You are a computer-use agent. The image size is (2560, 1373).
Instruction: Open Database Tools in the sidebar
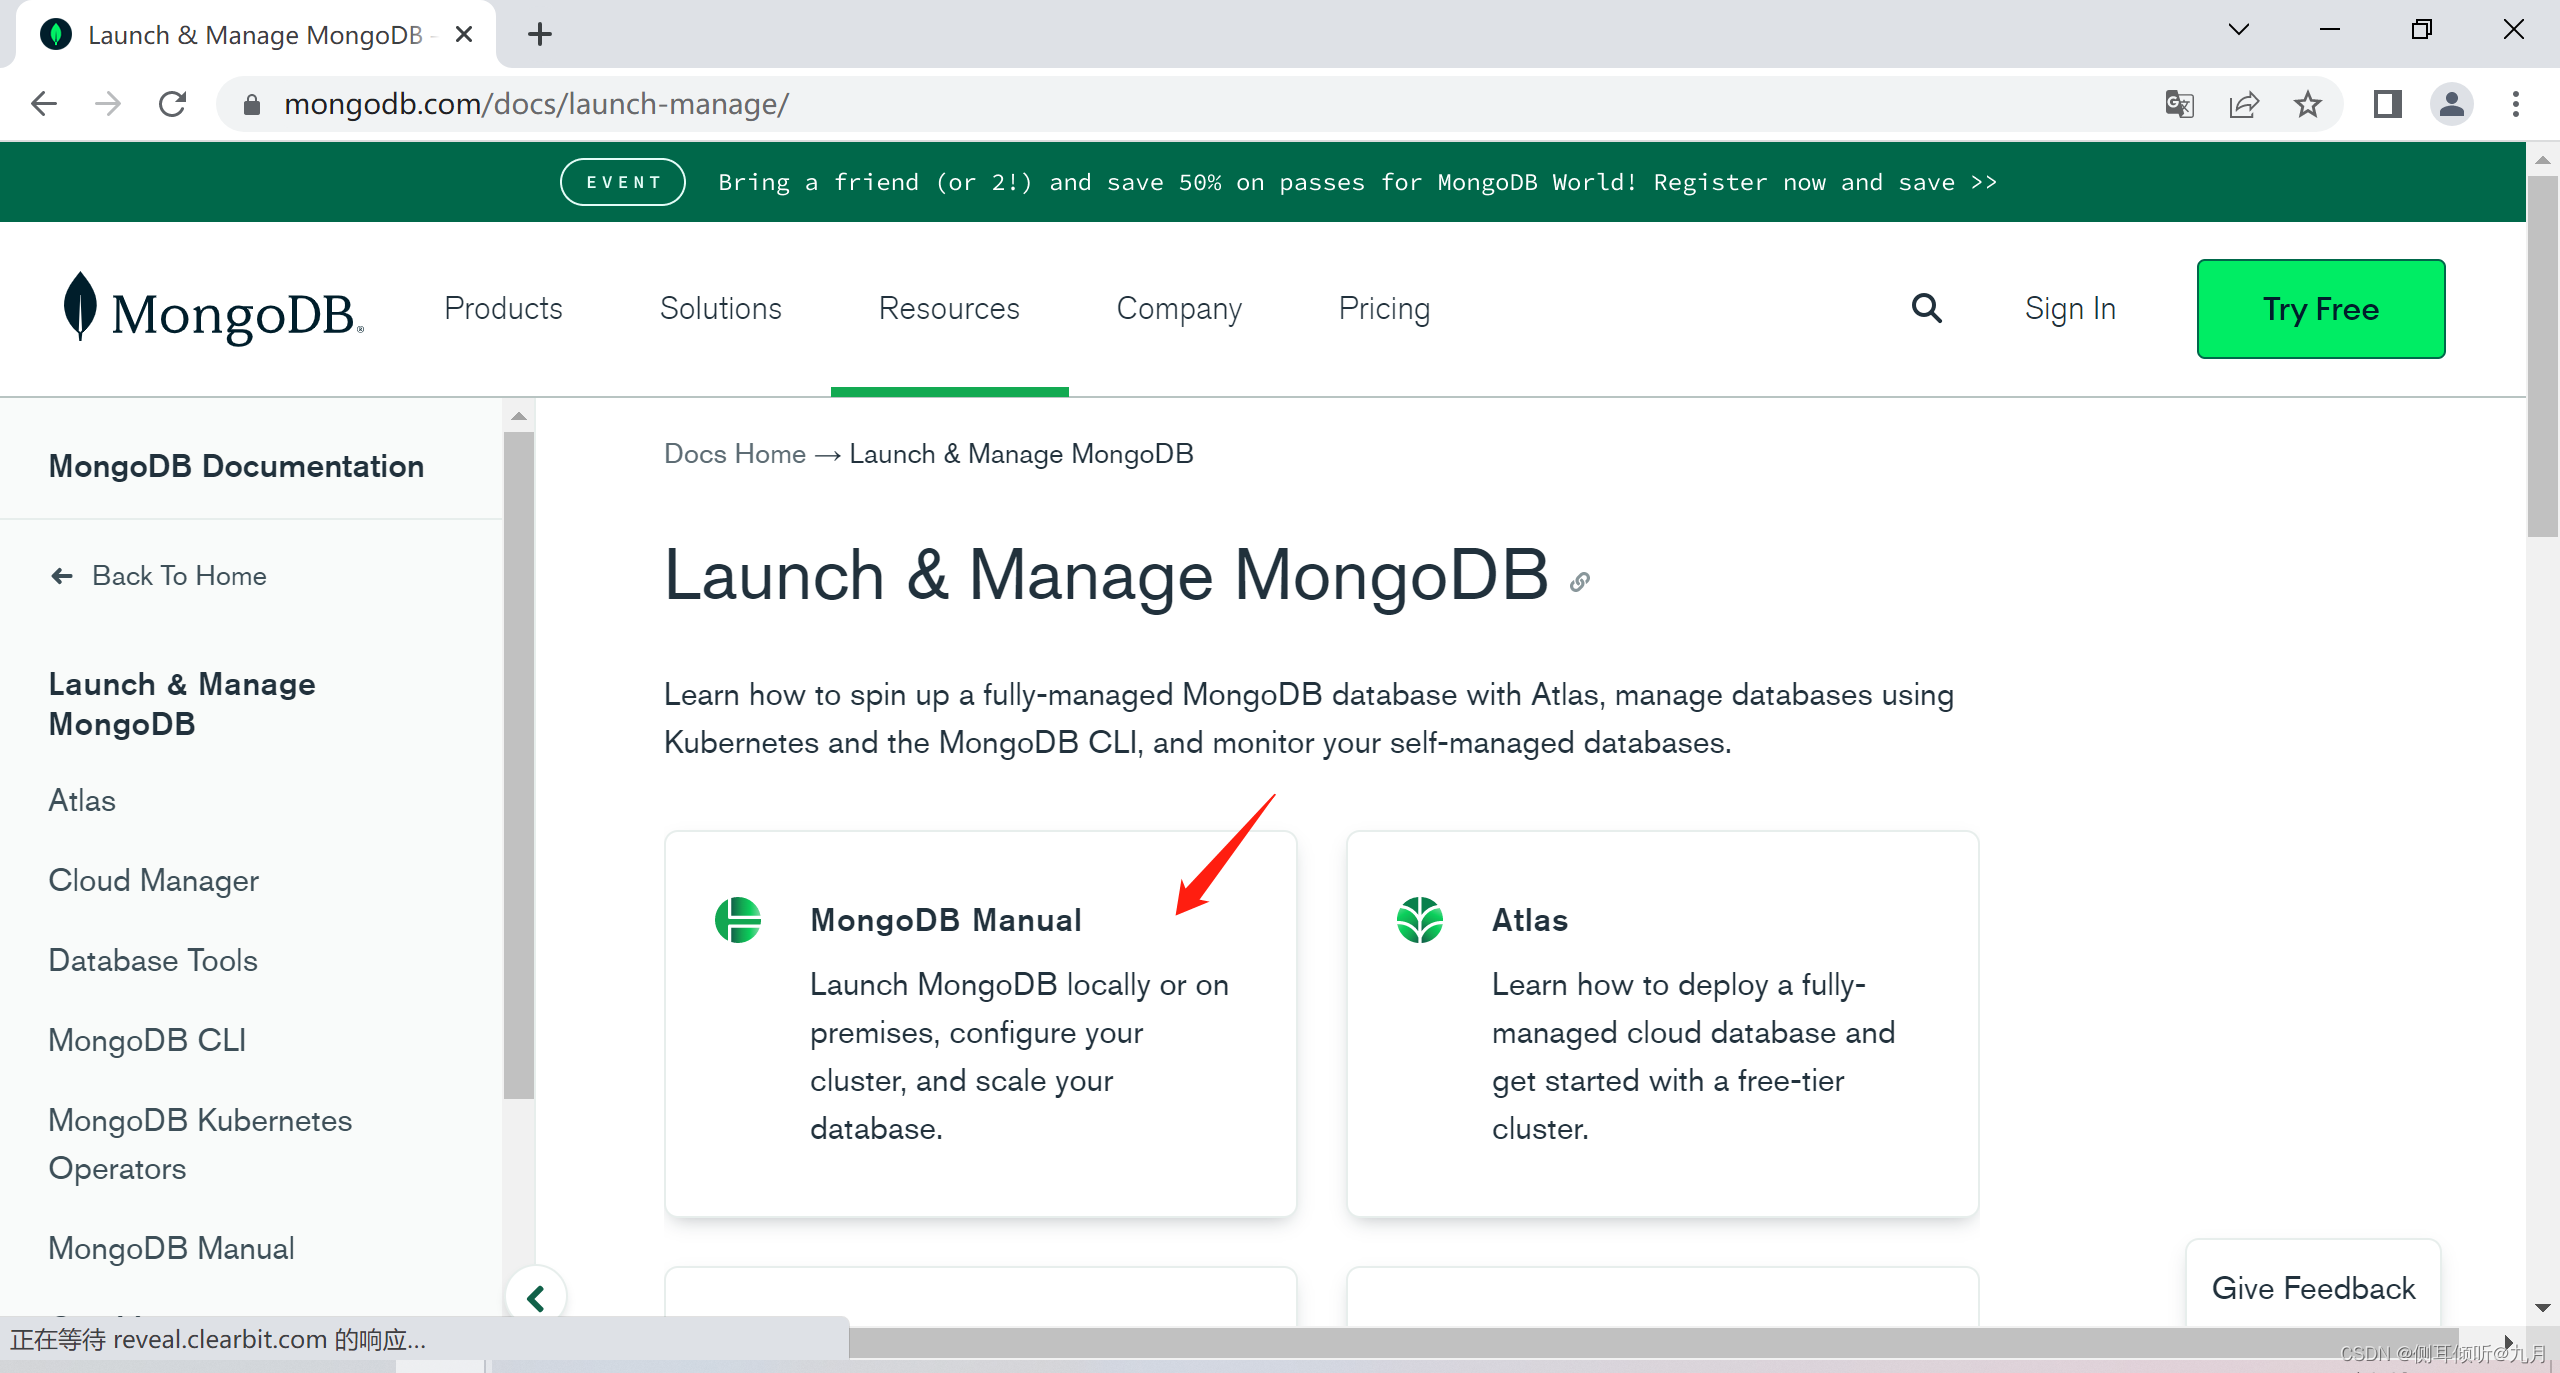click(x=153, y=960)
